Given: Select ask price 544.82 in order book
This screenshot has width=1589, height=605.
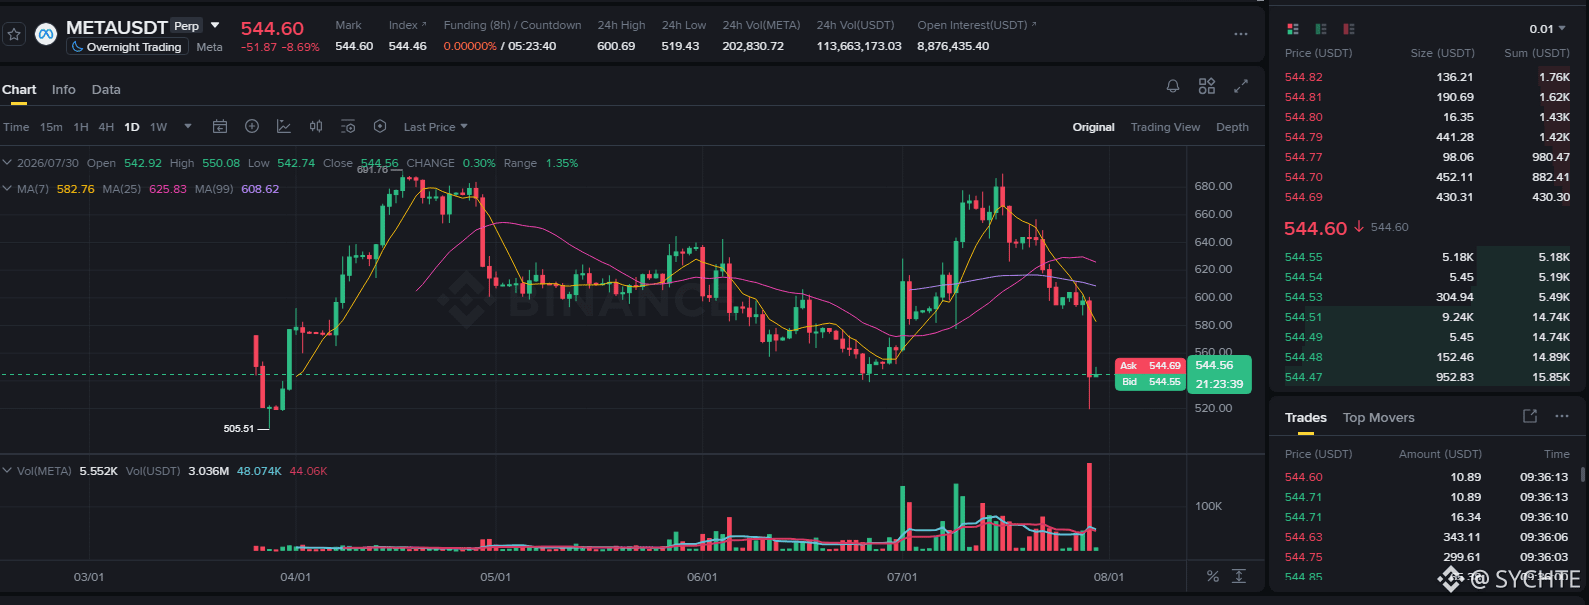Looking at the screenshot, I should pos(1303,77).
